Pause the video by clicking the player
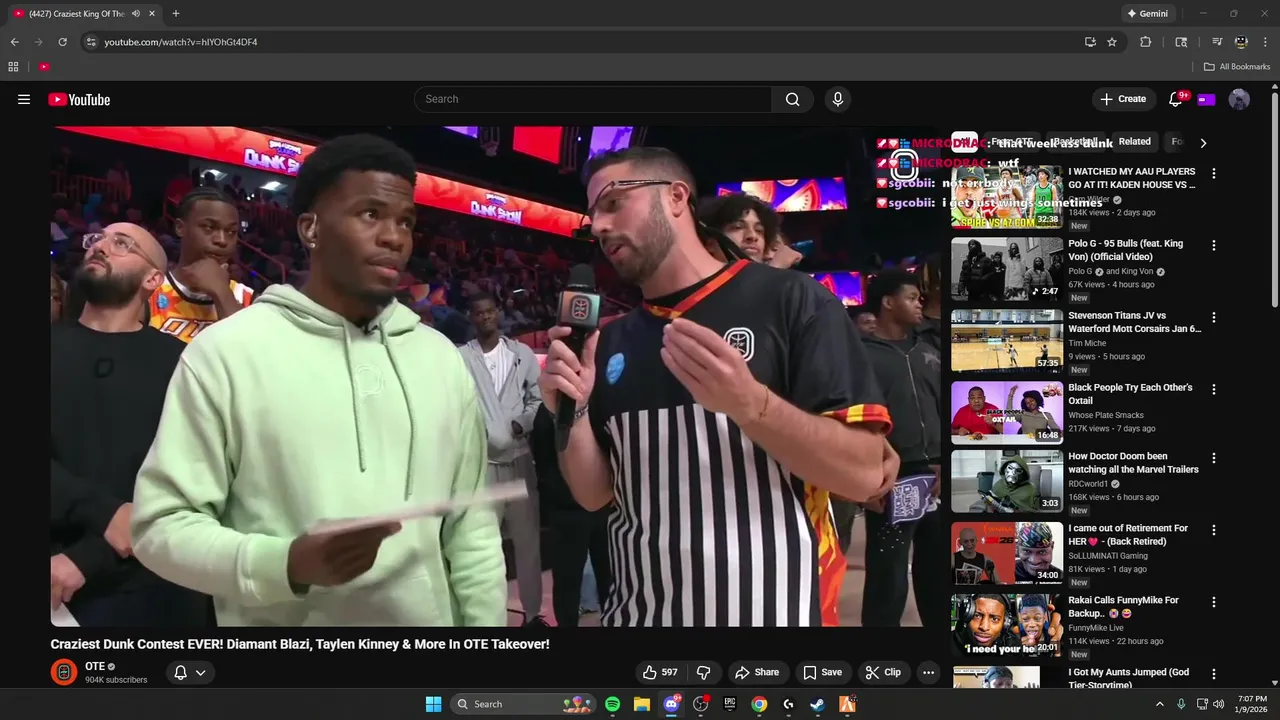This screenshot has height=720, width=1280. click(x=495, y=376)
